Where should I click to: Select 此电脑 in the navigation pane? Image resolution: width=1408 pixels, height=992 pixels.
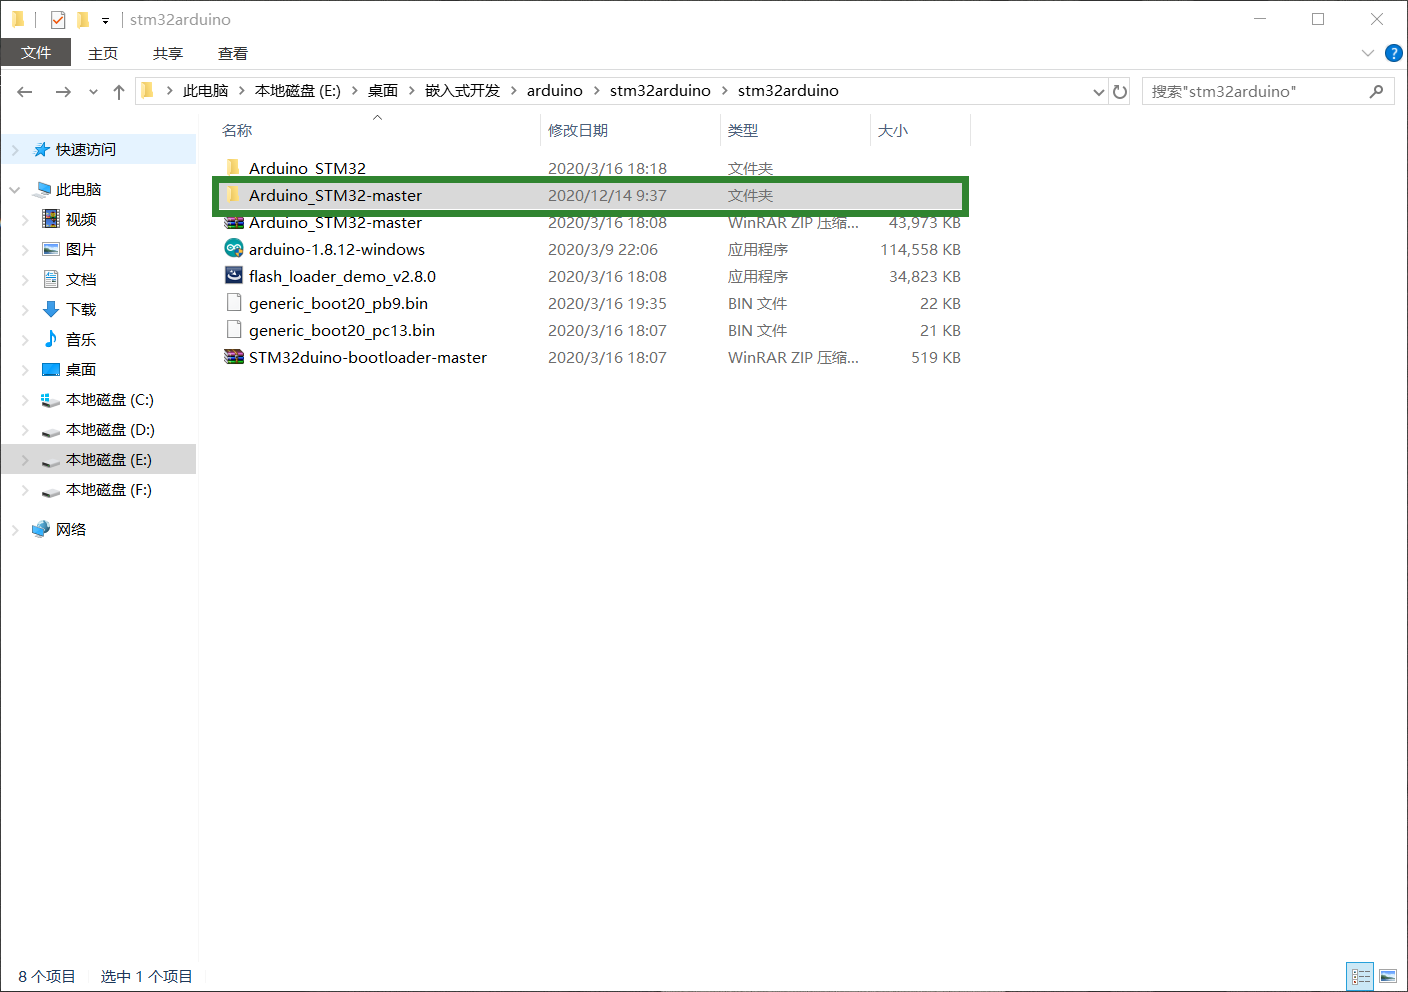coord(79,189)
